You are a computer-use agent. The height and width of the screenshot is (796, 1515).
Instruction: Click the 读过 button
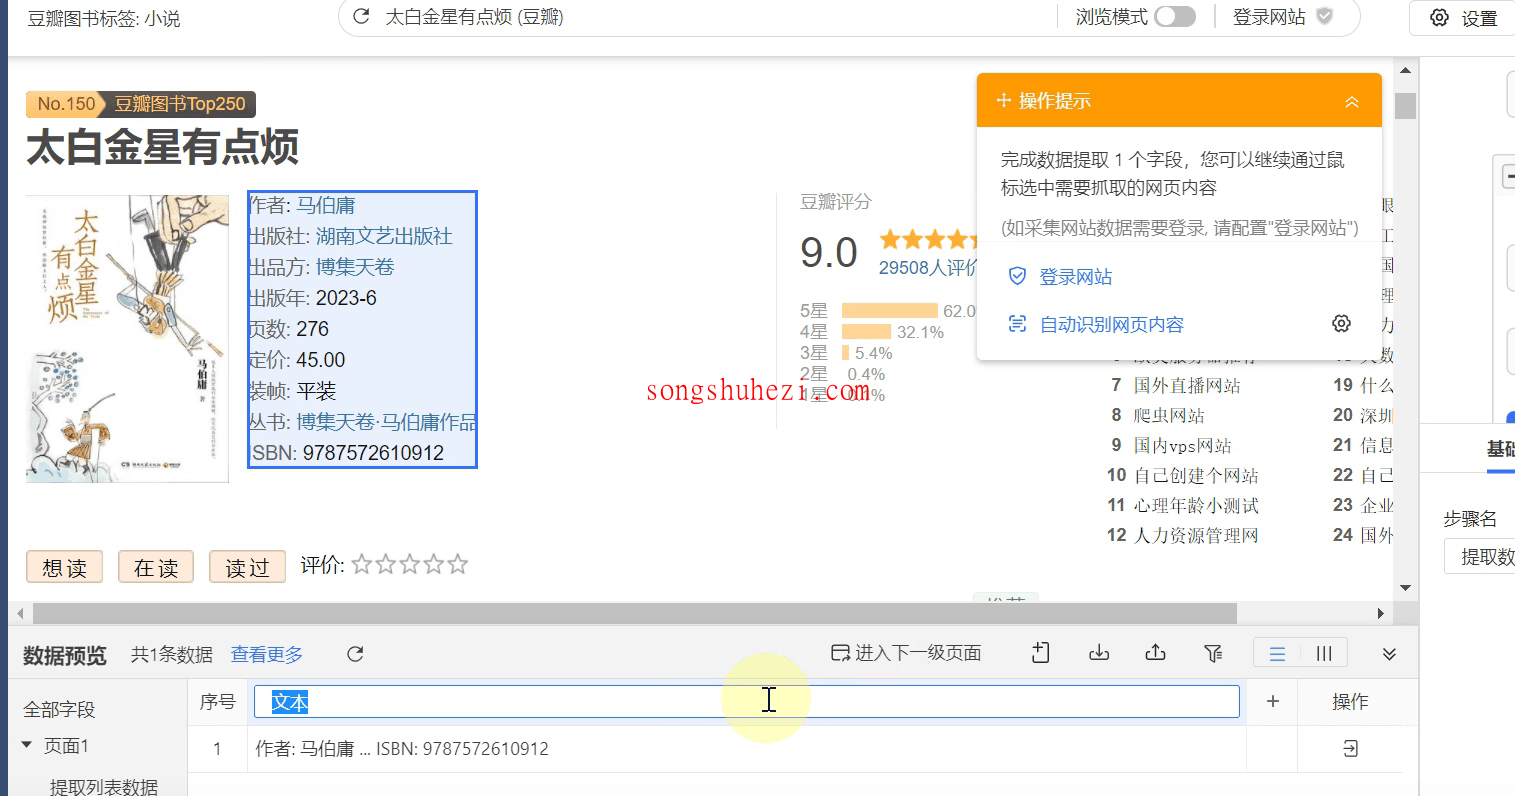247,567
